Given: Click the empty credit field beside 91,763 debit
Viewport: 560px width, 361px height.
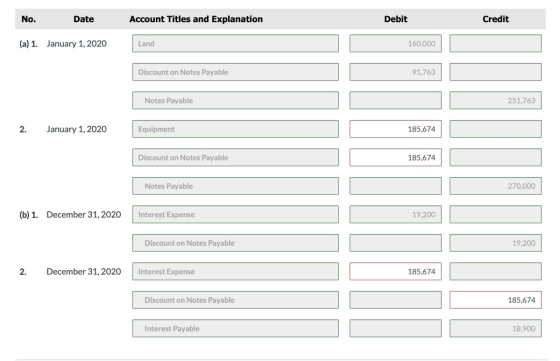Looking at the screenshot, I should point(495,72).
